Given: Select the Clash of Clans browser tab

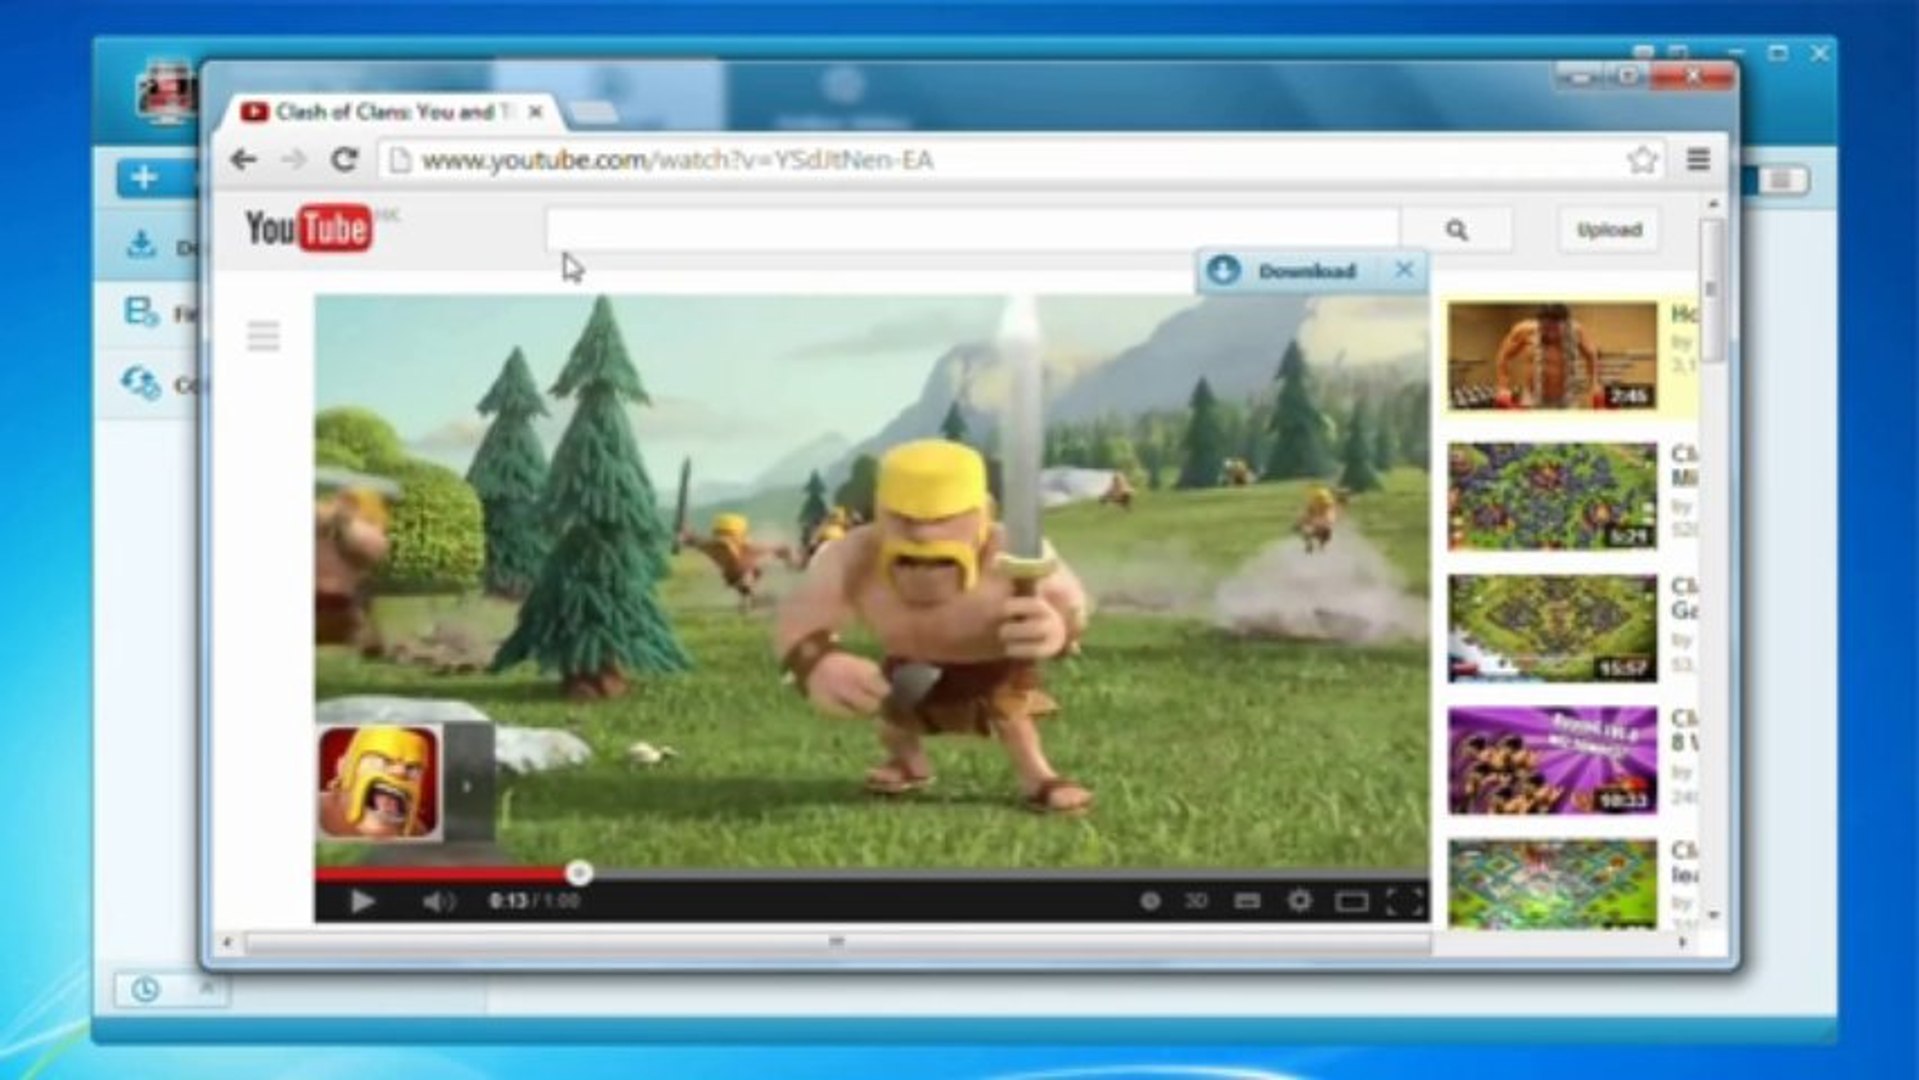Looking at the screenshot, I should pos(390,112).
